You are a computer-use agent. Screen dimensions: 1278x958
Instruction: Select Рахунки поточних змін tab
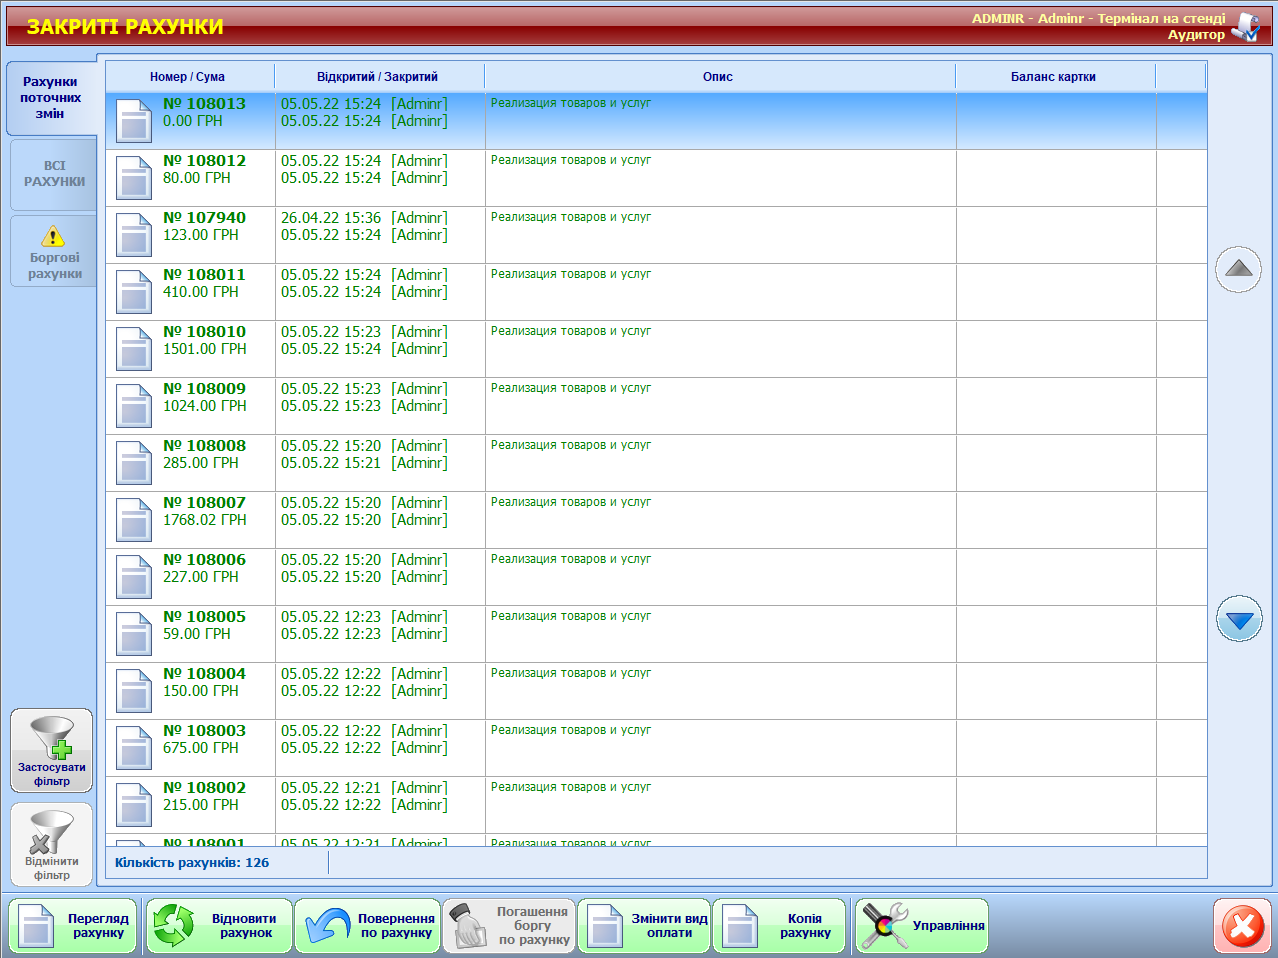51,98
